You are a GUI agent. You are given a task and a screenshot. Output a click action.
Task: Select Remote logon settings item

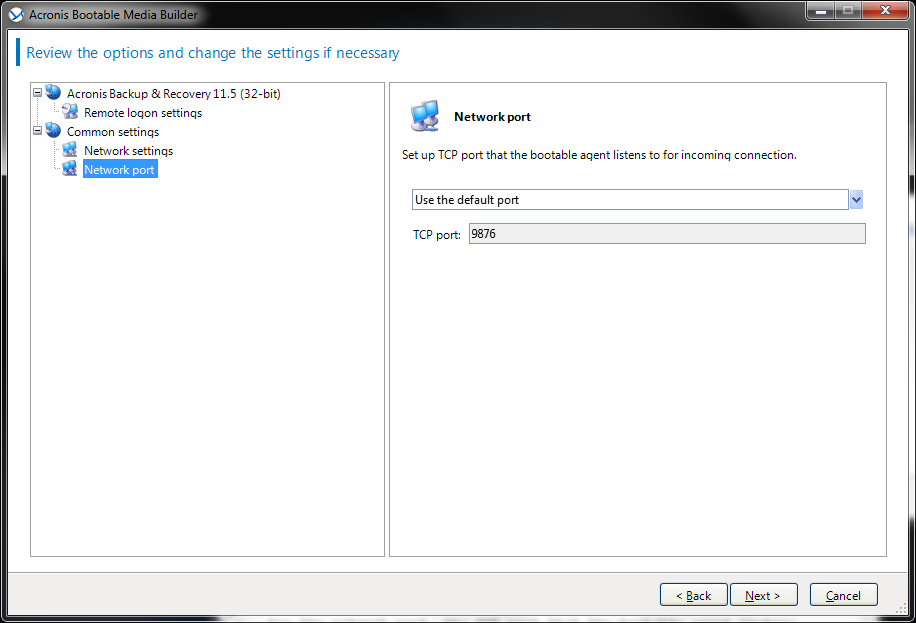[143, 113]
